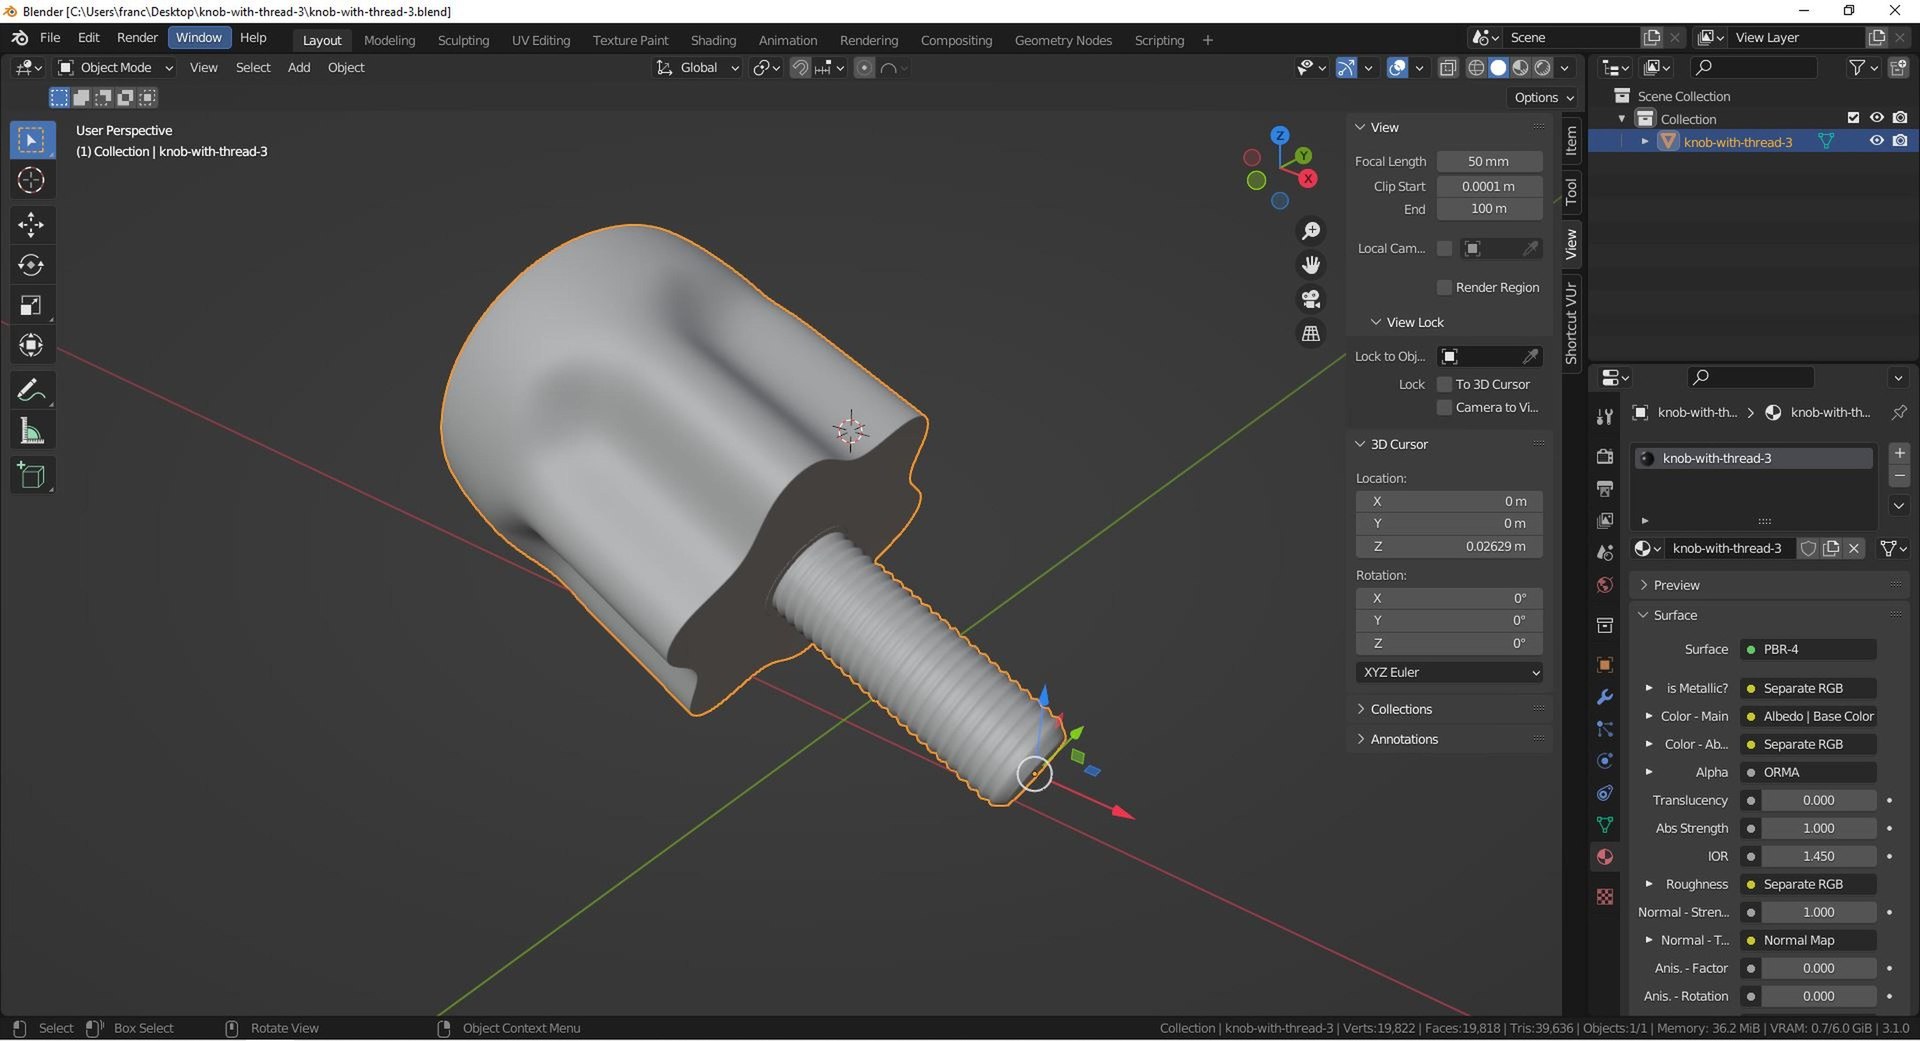Click Albedo | Base Color link button
This screenshot has height=1041, width=1920.
(1808, 717)
